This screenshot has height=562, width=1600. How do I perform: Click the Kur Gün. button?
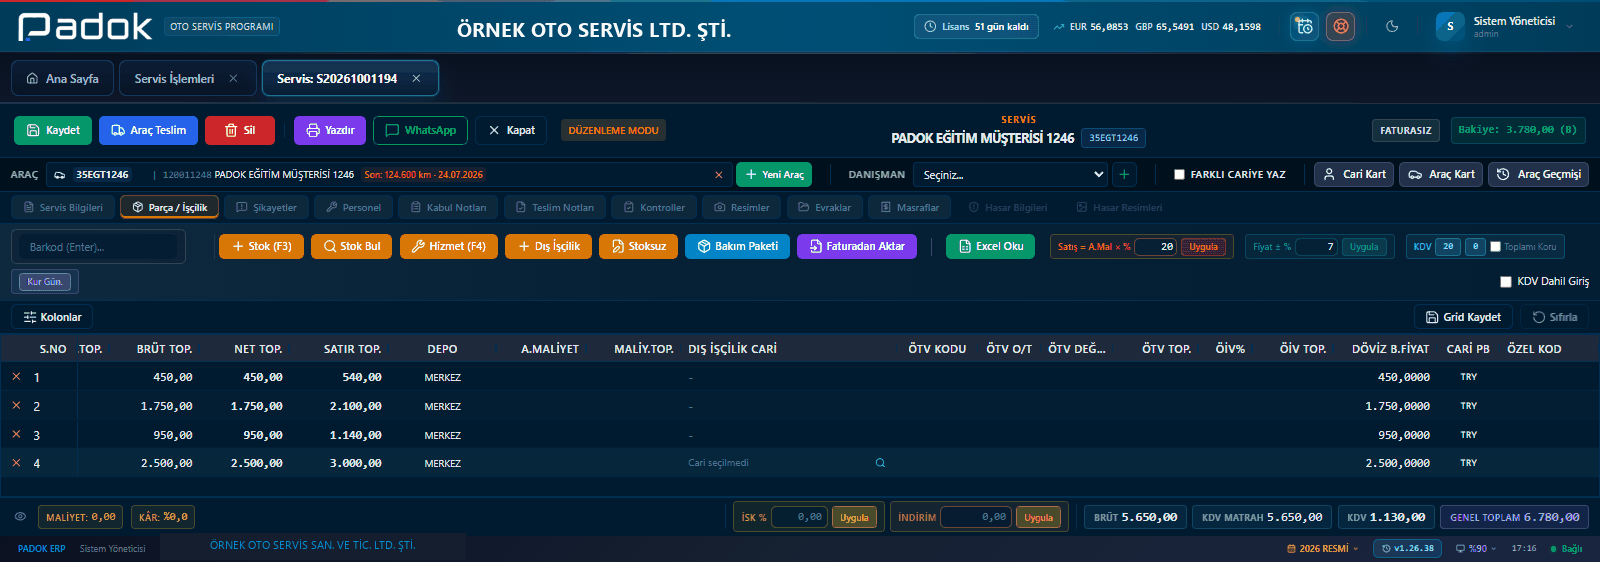point(45,282)
